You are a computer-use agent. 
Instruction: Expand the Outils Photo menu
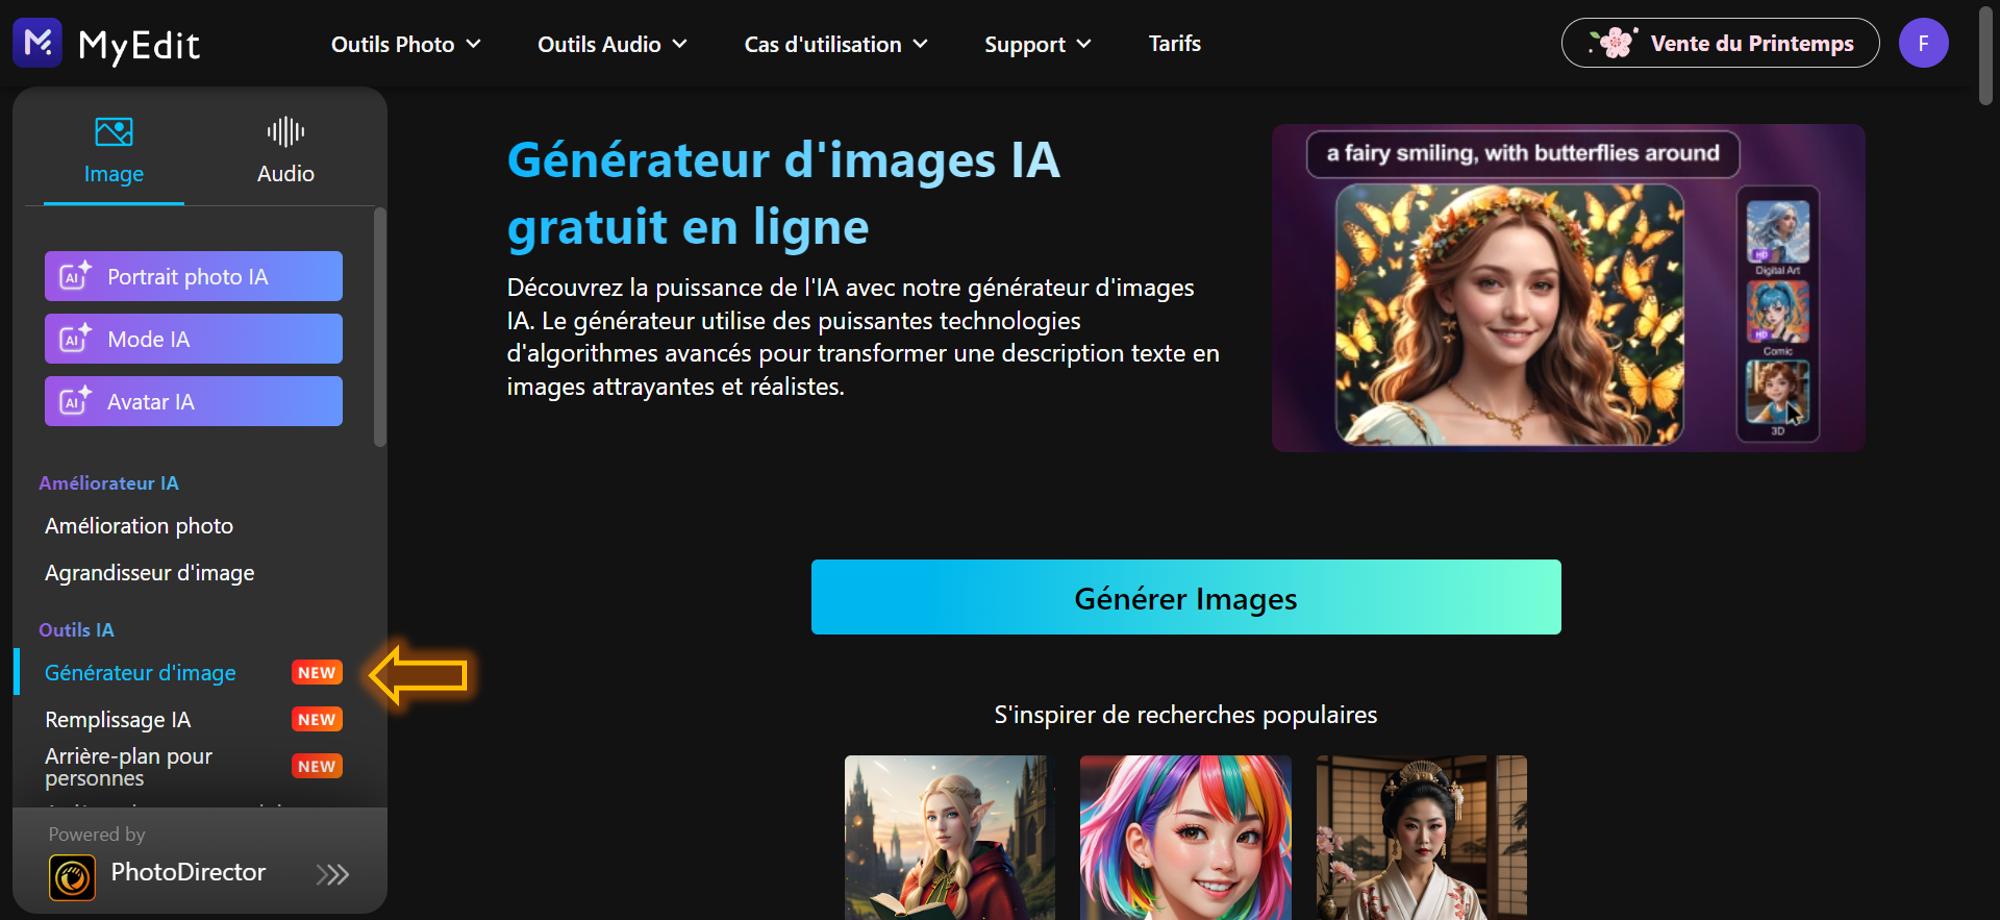(x=405, y=44)
